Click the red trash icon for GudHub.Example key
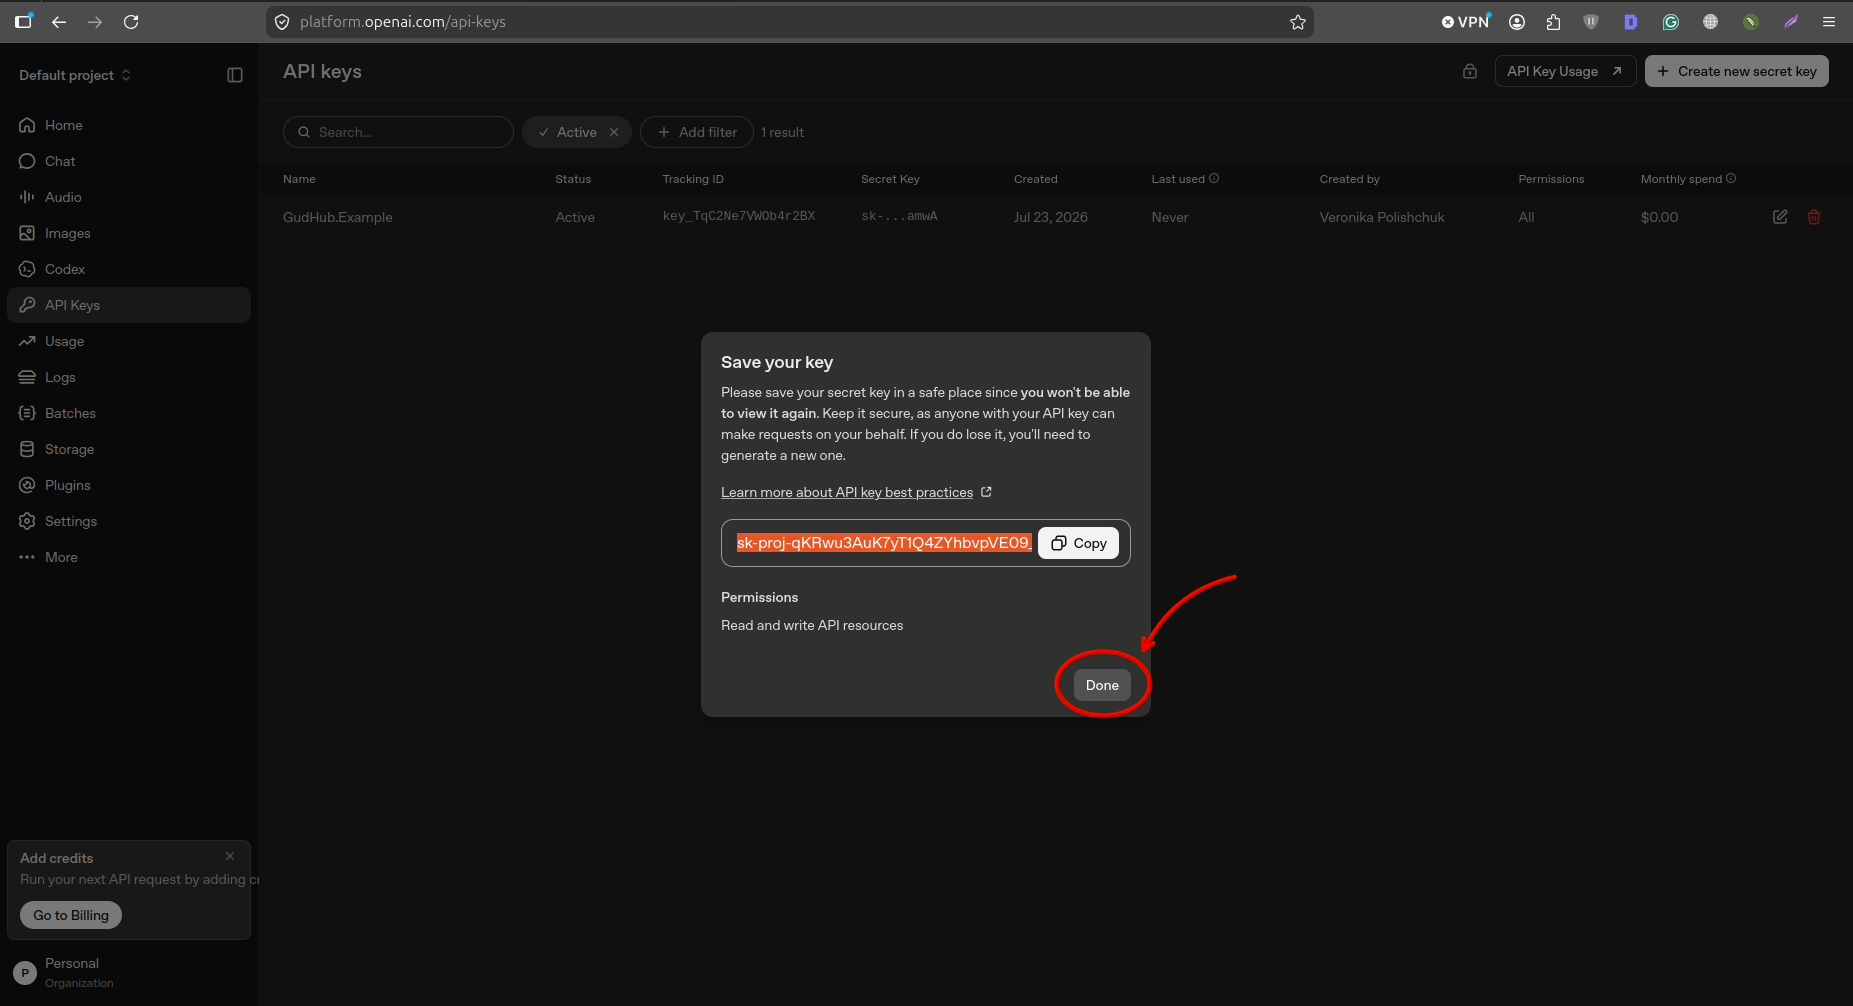This screenshot has width=1853, height=1006. point(1814,217)
